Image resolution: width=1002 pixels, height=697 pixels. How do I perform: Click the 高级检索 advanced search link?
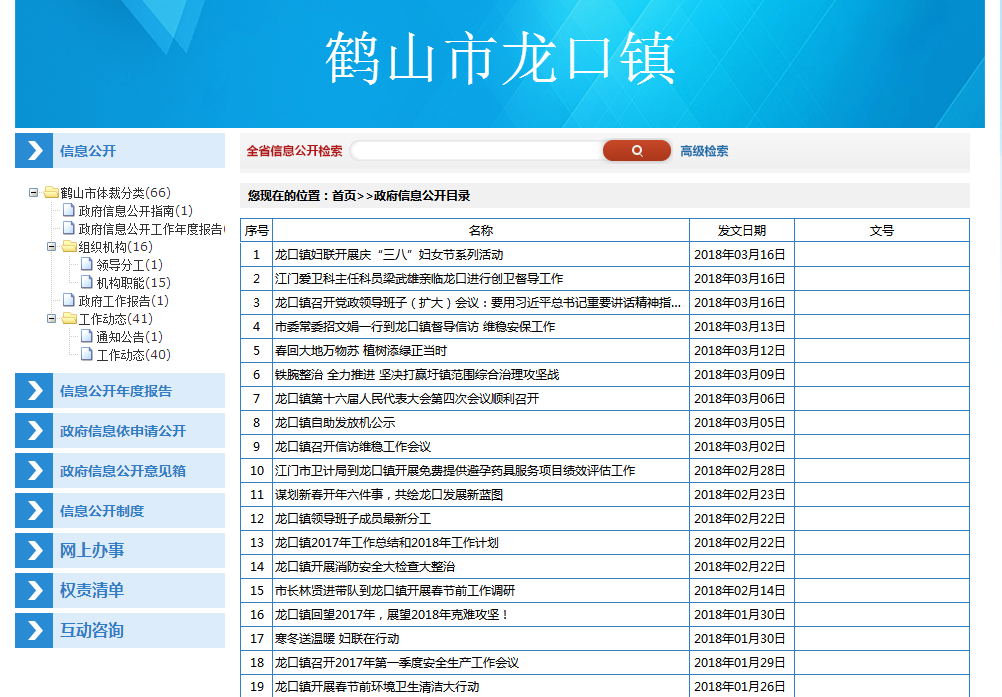pos(704,151)
